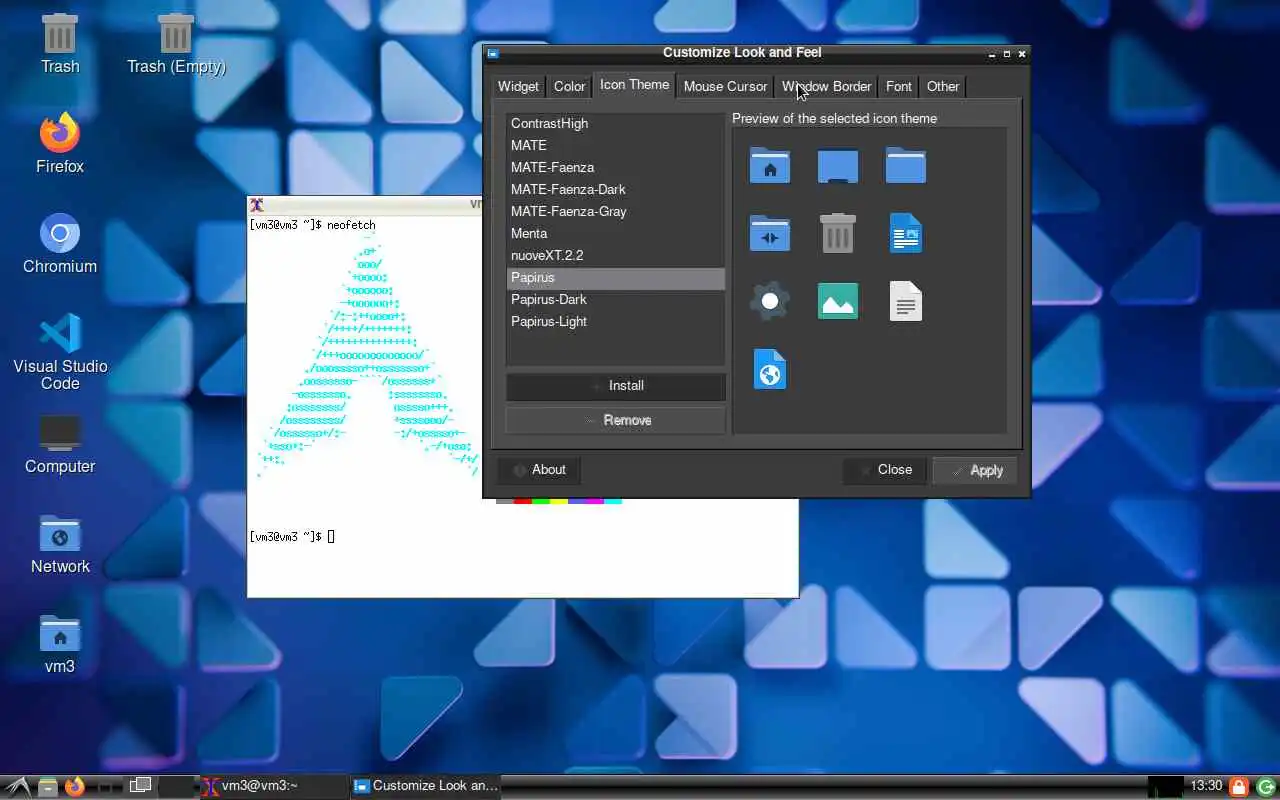Select the Icon Theme tab

[634, 85]
